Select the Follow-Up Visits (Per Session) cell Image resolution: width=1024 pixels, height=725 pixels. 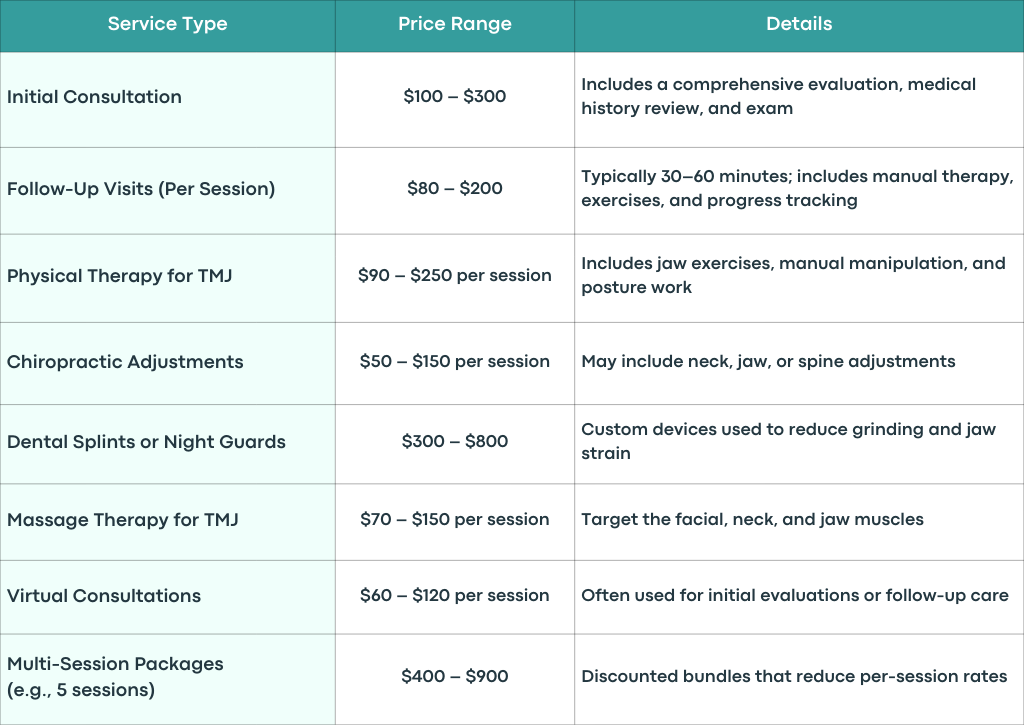coord(167,191)
